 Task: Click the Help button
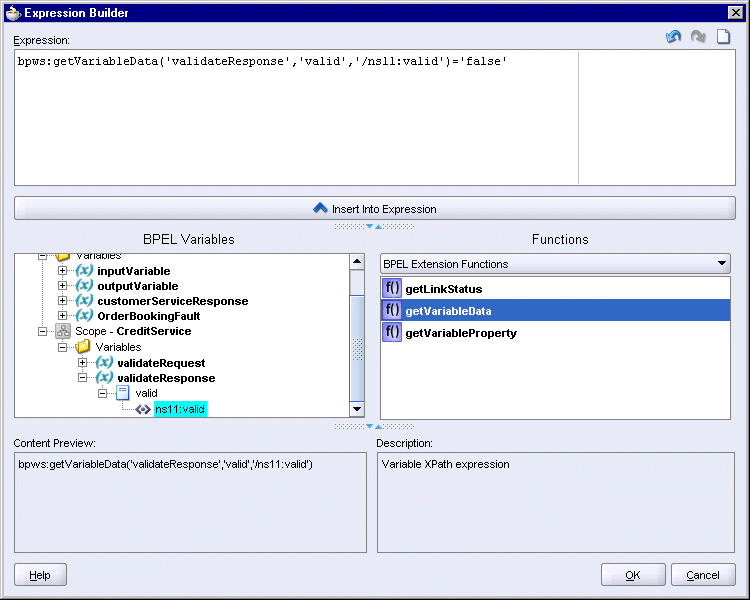tap(40, 575)
